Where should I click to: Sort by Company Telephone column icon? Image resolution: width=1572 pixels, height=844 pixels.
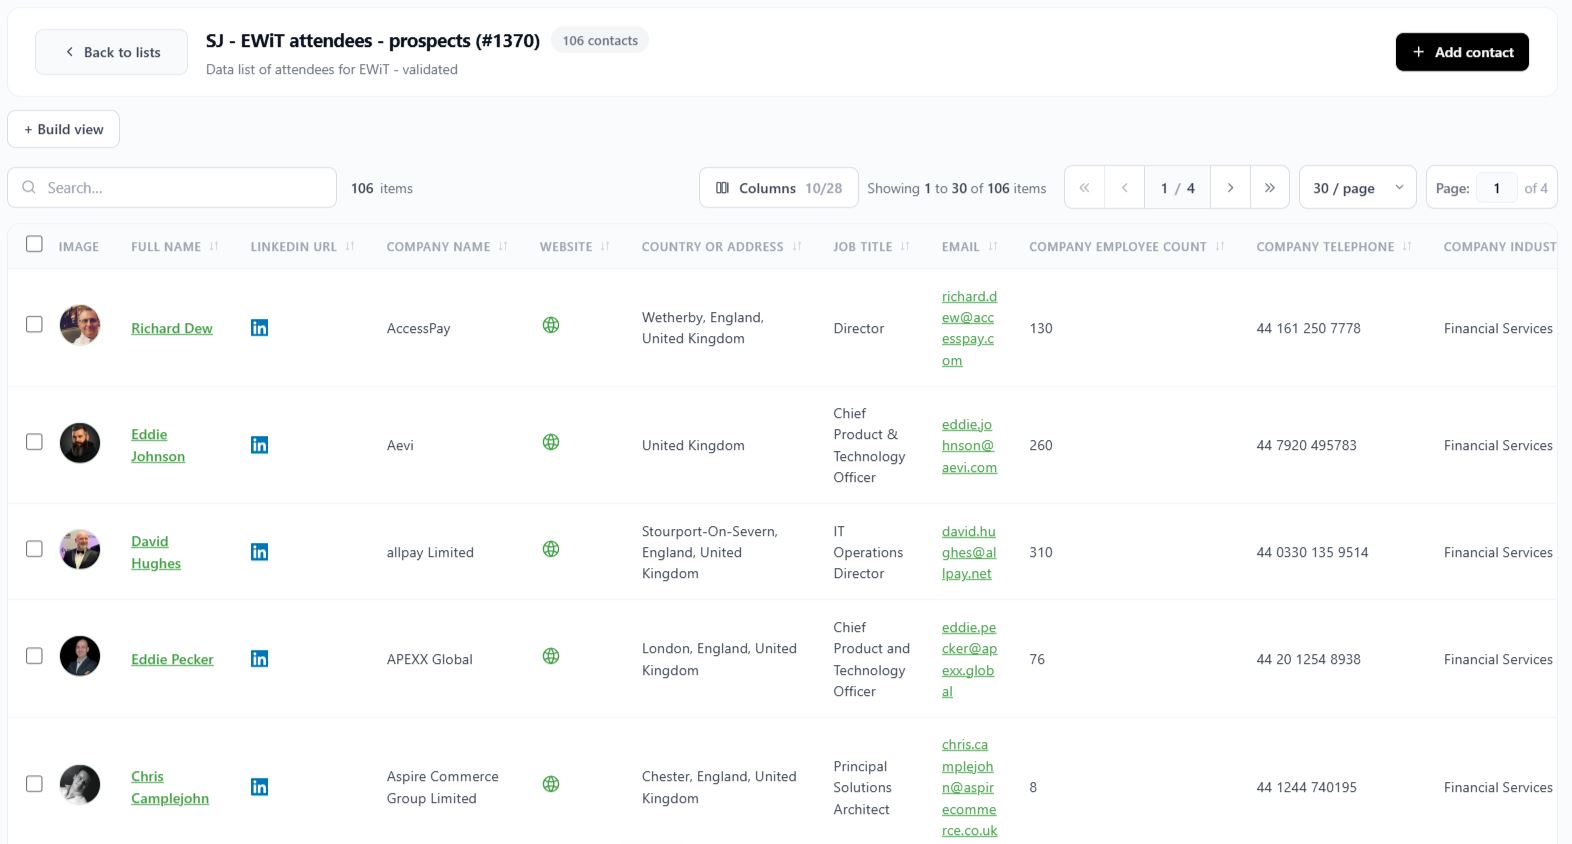(x=1407, y=246)
